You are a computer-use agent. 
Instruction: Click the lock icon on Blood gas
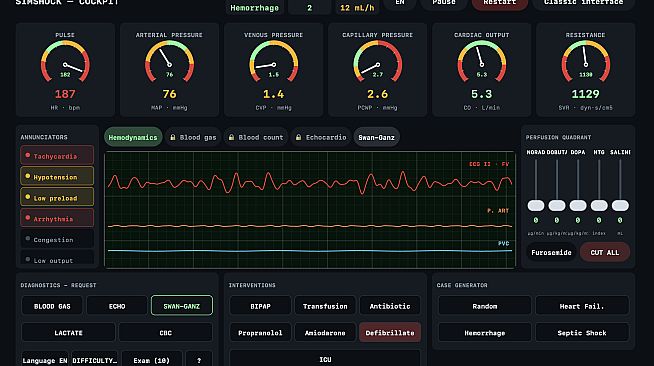[173, 137]
